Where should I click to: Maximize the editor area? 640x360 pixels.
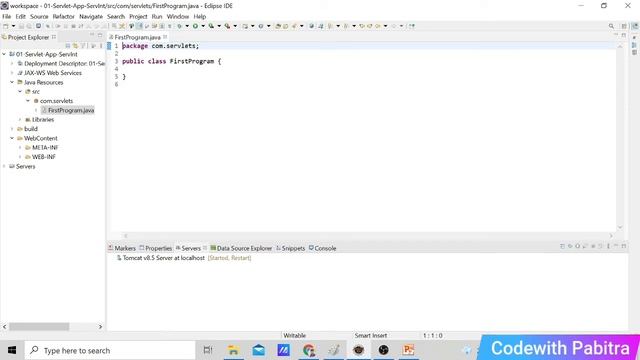point(624,36)
